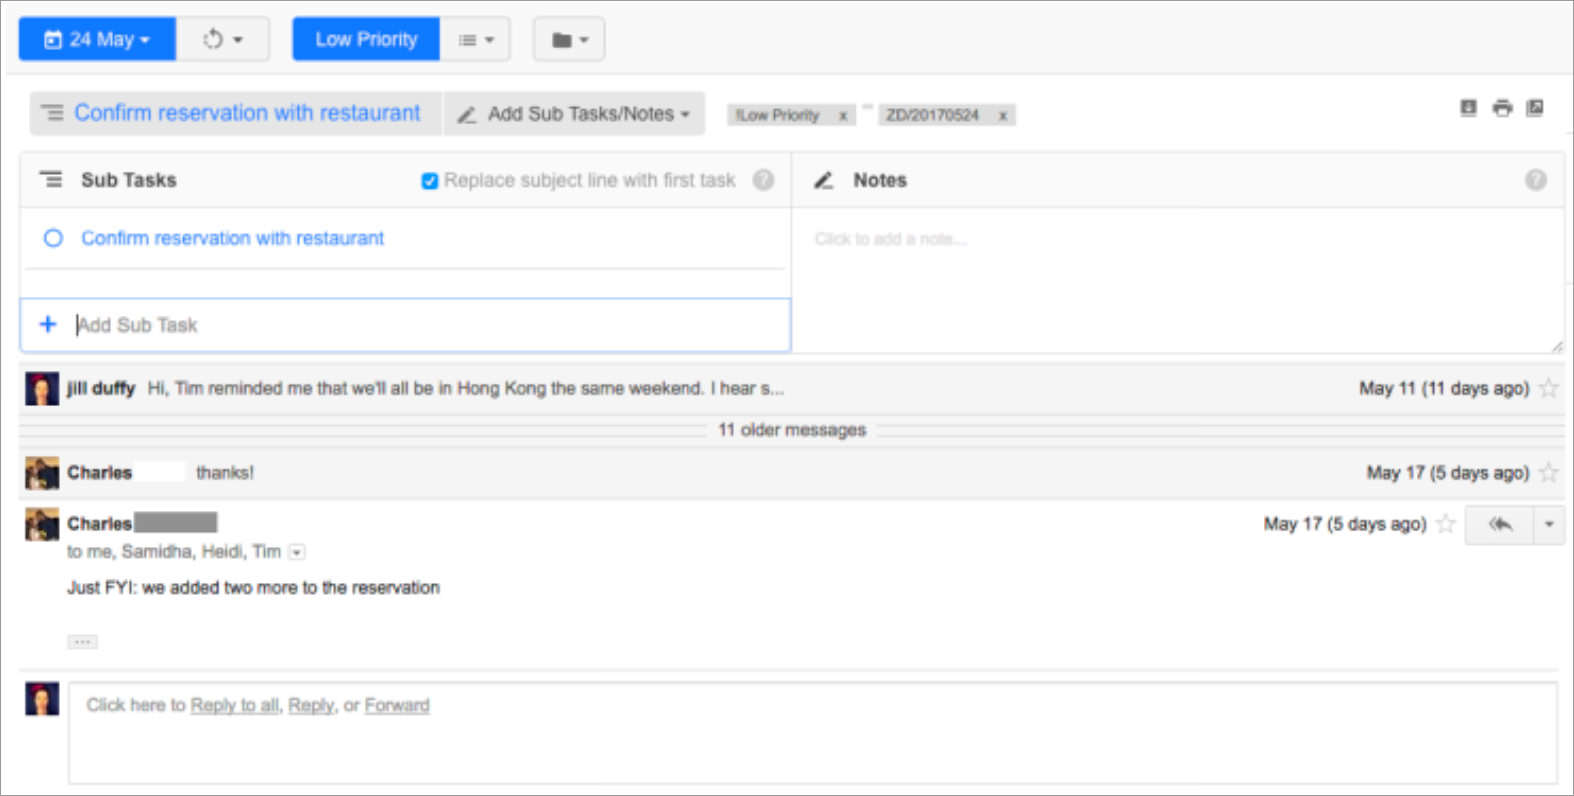Toggle Replace subject line with first task
This screenshot has width=1574, height=796.
(429, 181)
